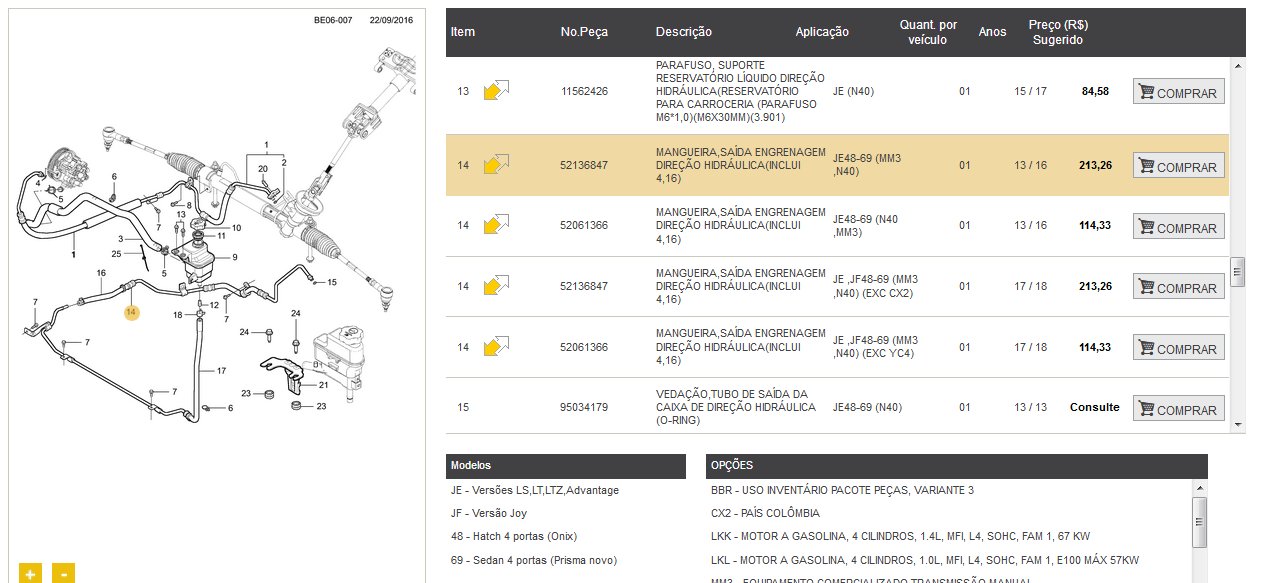Select '48 - Hatch 4 portas (Onix)' model
The width and height of the screenshot is (1266, 583).
[x=514, y=536]
